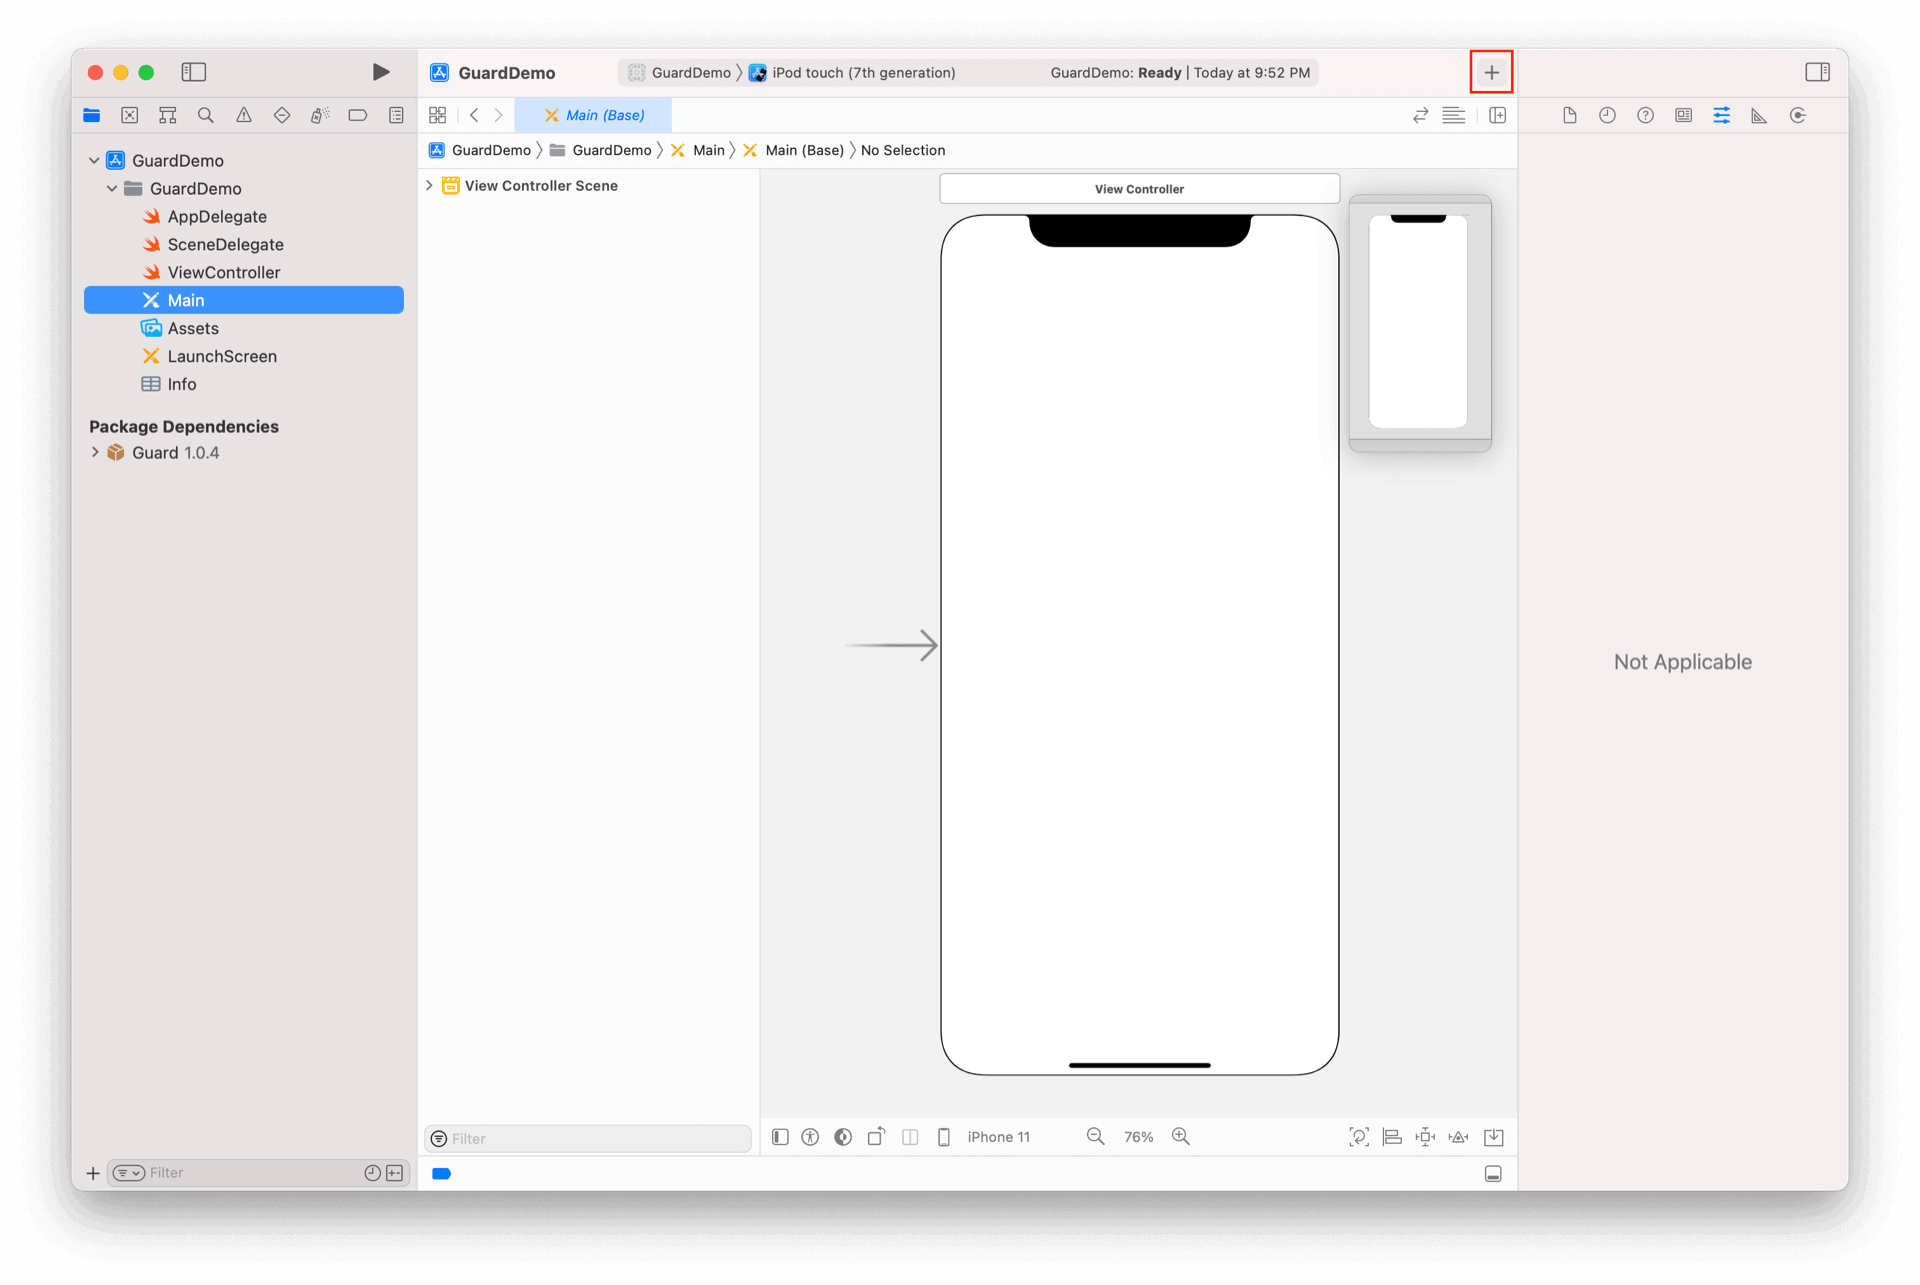This screenshot has height=1285, width=1920.
Task: Click iPod touch run destination
Action: pos(863,72)
